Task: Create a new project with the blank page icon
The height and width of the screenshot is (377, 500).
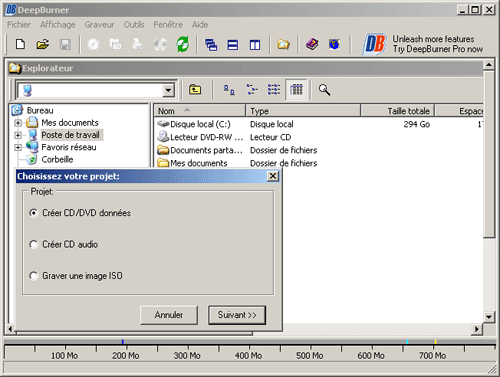Action: [21, 44]
